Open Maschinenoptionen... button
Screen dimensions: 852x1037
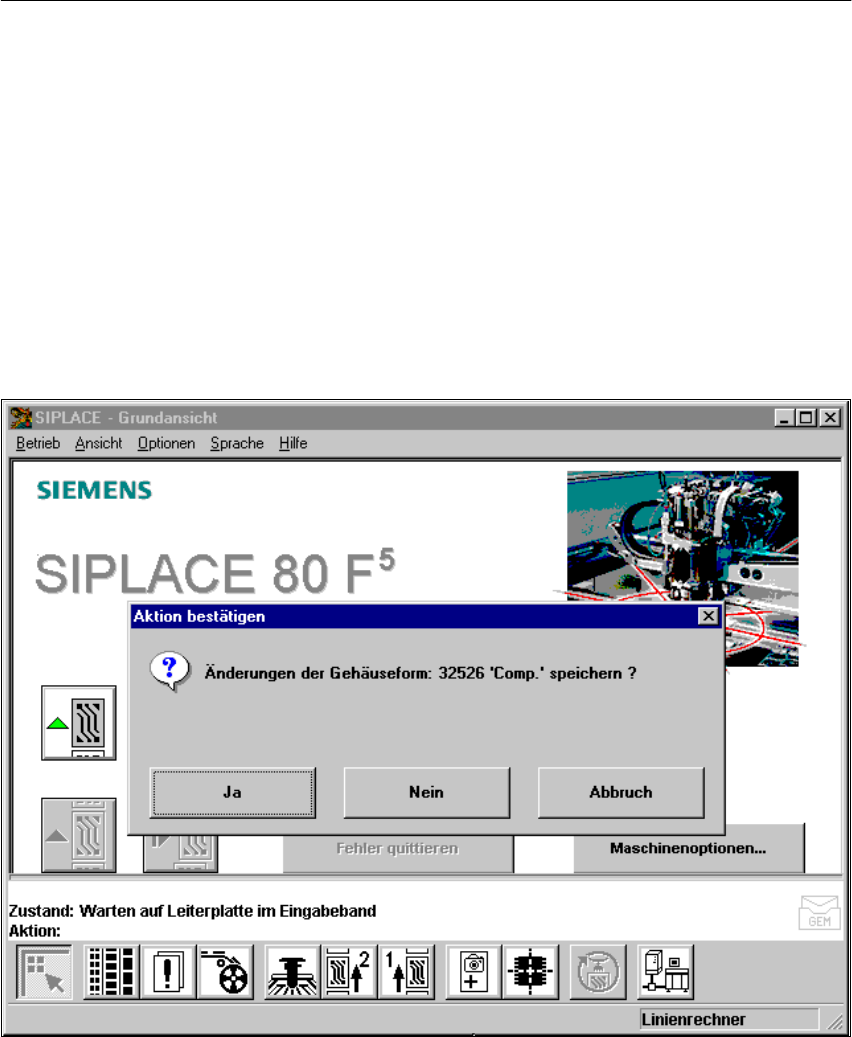pyautogui.click(x=689, y=849)
